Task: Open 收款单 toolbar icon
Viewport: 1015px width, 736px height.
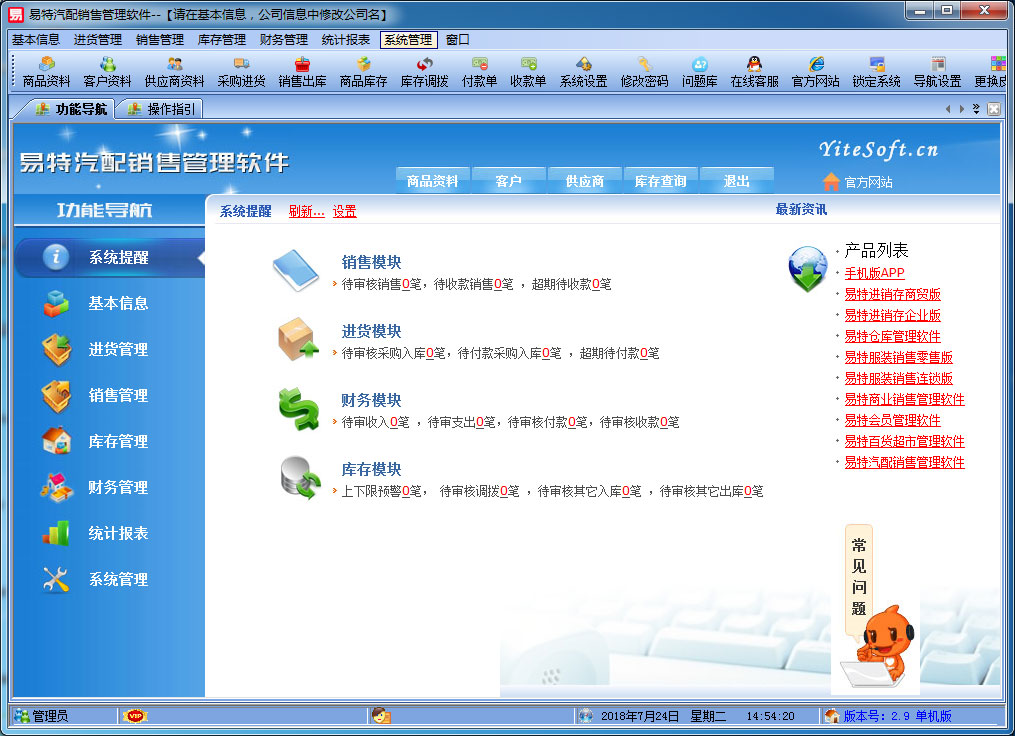Action: [528, 72]
